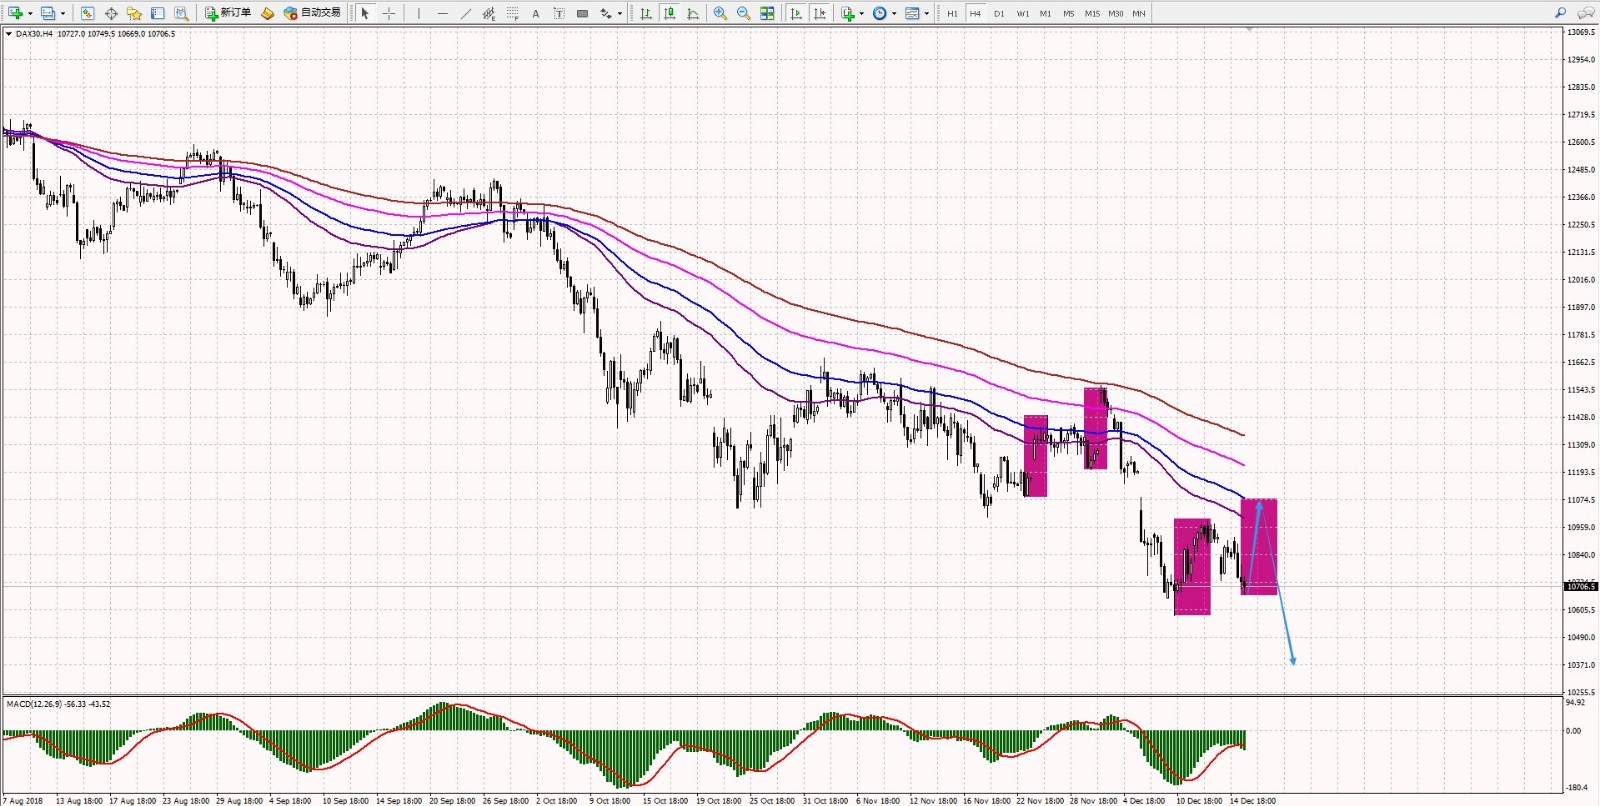Toggle Chart Shift
Image resolution: width=1600 pixels, height=806 pixels.
pos(820,13)
